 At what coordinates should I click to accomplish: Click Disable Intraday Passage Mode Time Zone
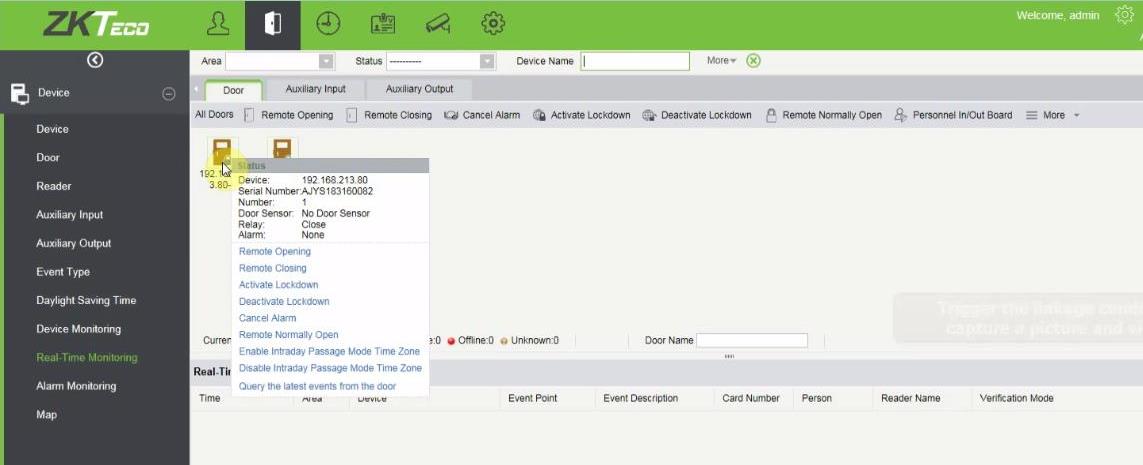pyautogui.click(x=330, y=368)
